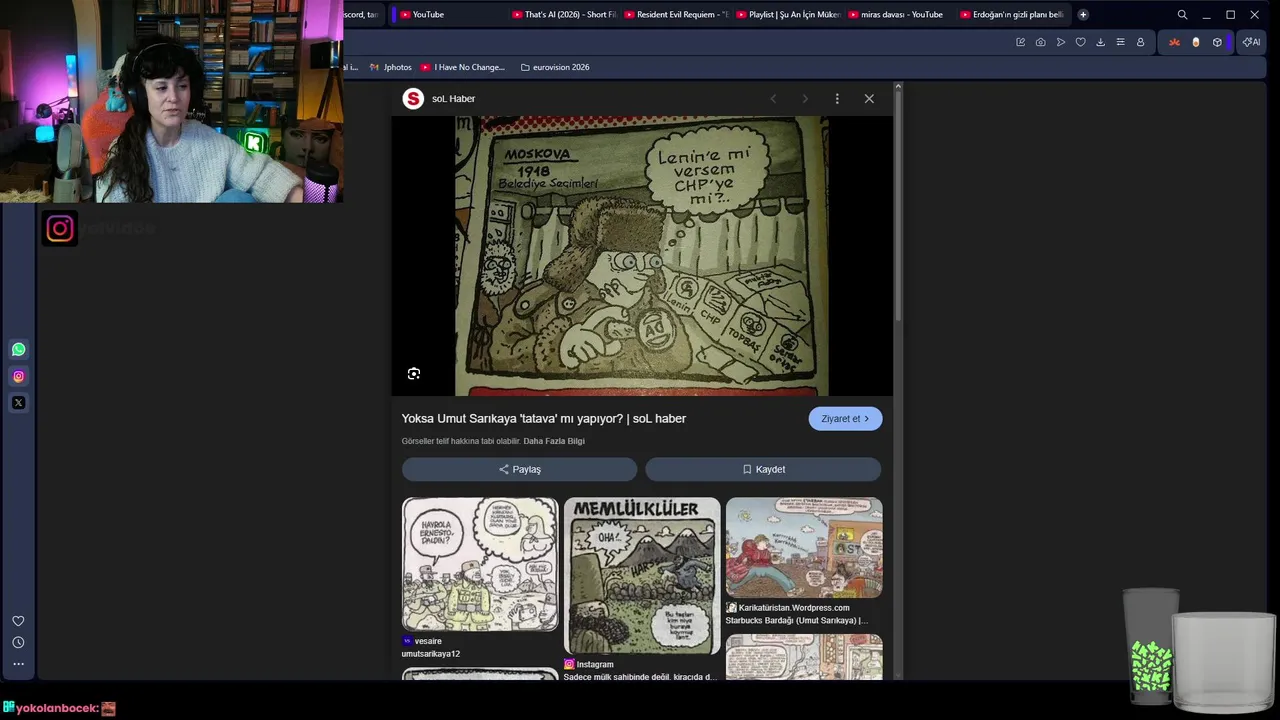Take a snapshot with the camera icon
Image resolution: width=1280 pixels, height=720 pixels.
point(1040,42)
